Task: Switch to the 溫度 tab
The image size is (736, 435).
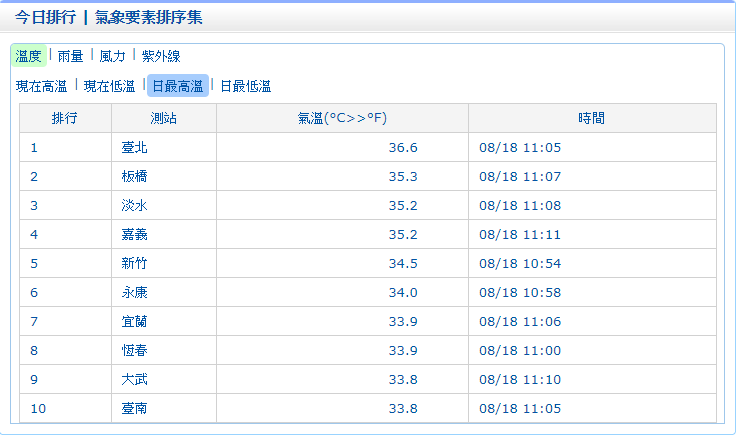Action: [29, 56]
